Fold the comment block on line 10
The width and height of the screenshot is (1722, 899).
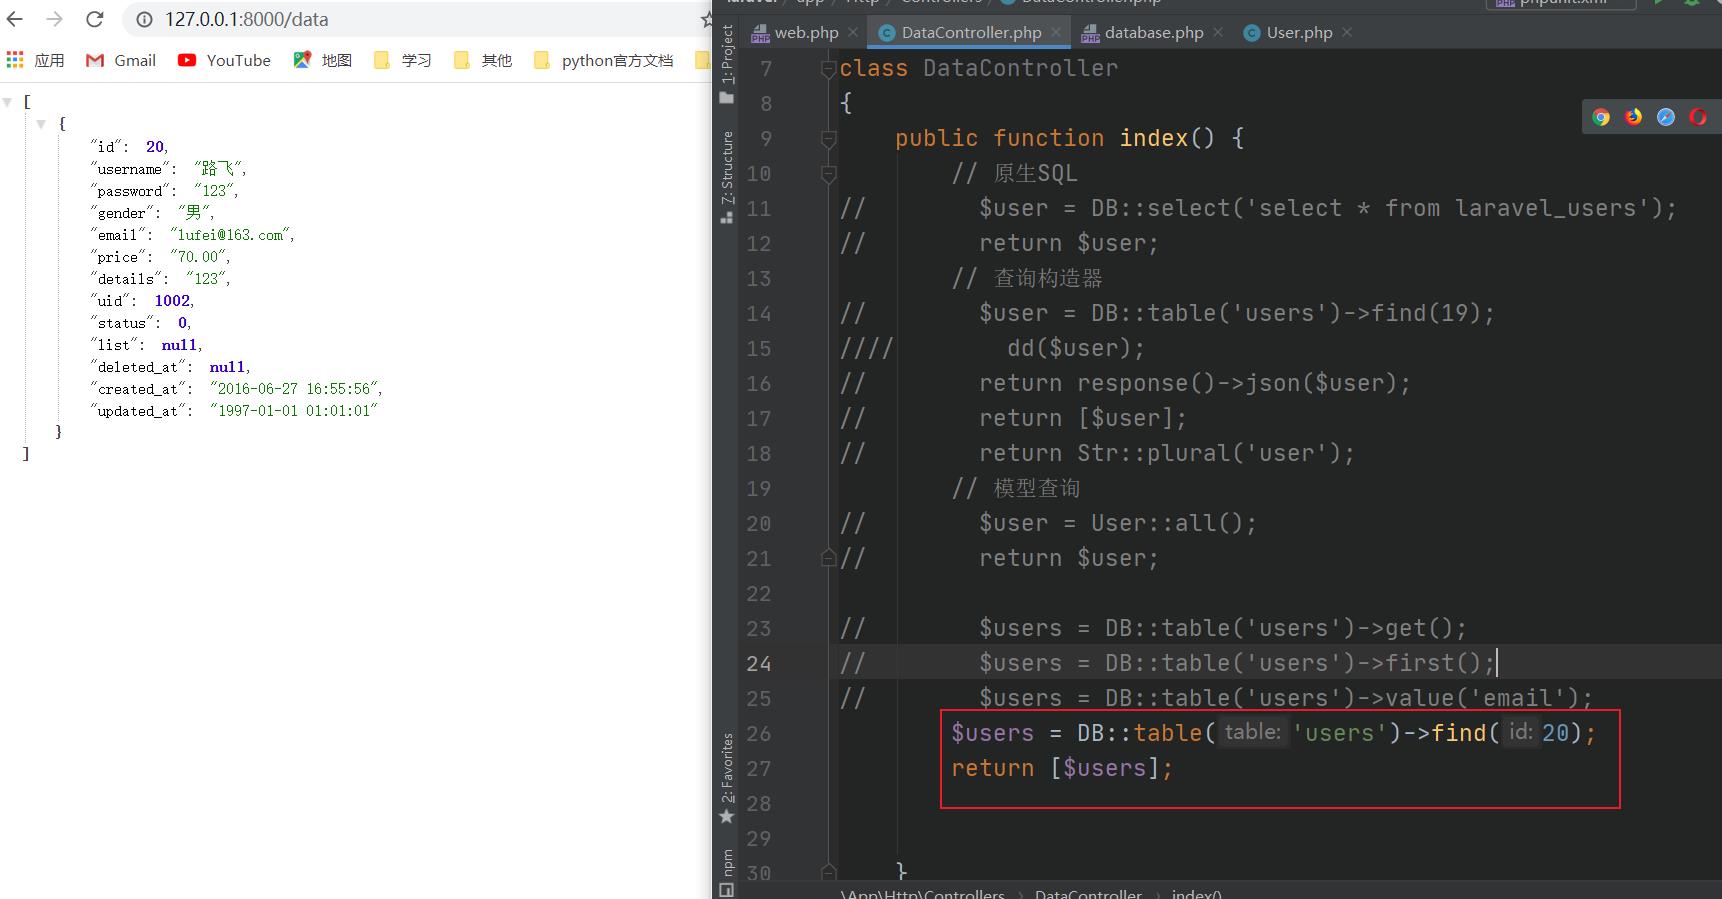(828, 174)
